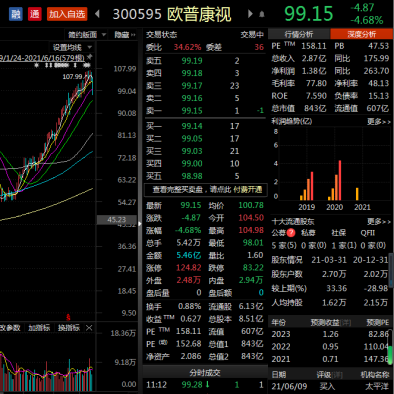Click the 45.23 price cursor label
Screen dimensions: 394x394
[x=117, y=220]
